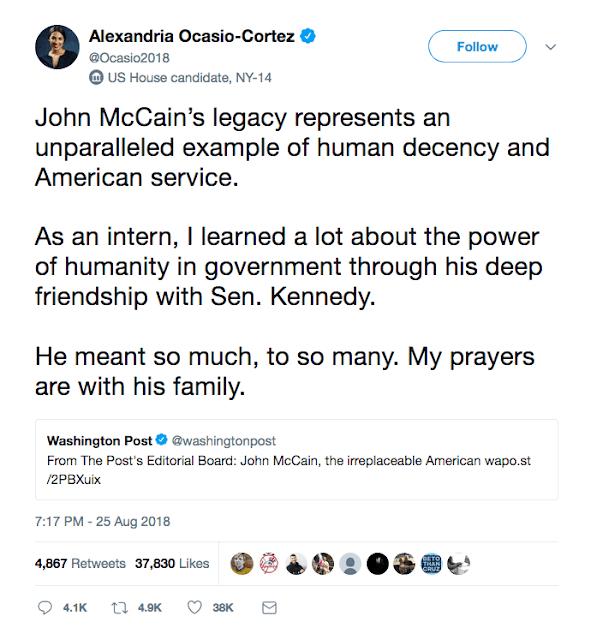Click the @Ocasio2018 handle
This screenshot has height=640, width=591.
pyautogui.click(x=129, y=58)
